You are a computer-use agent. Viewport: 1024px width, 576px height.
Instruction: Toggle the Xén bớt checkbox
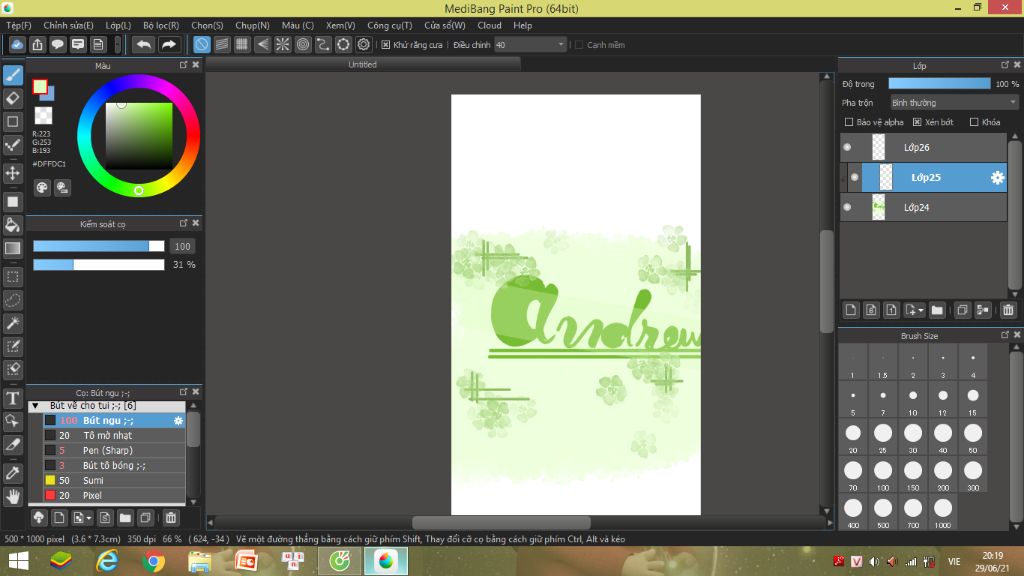pyautogui.click(x=917, y=122)
